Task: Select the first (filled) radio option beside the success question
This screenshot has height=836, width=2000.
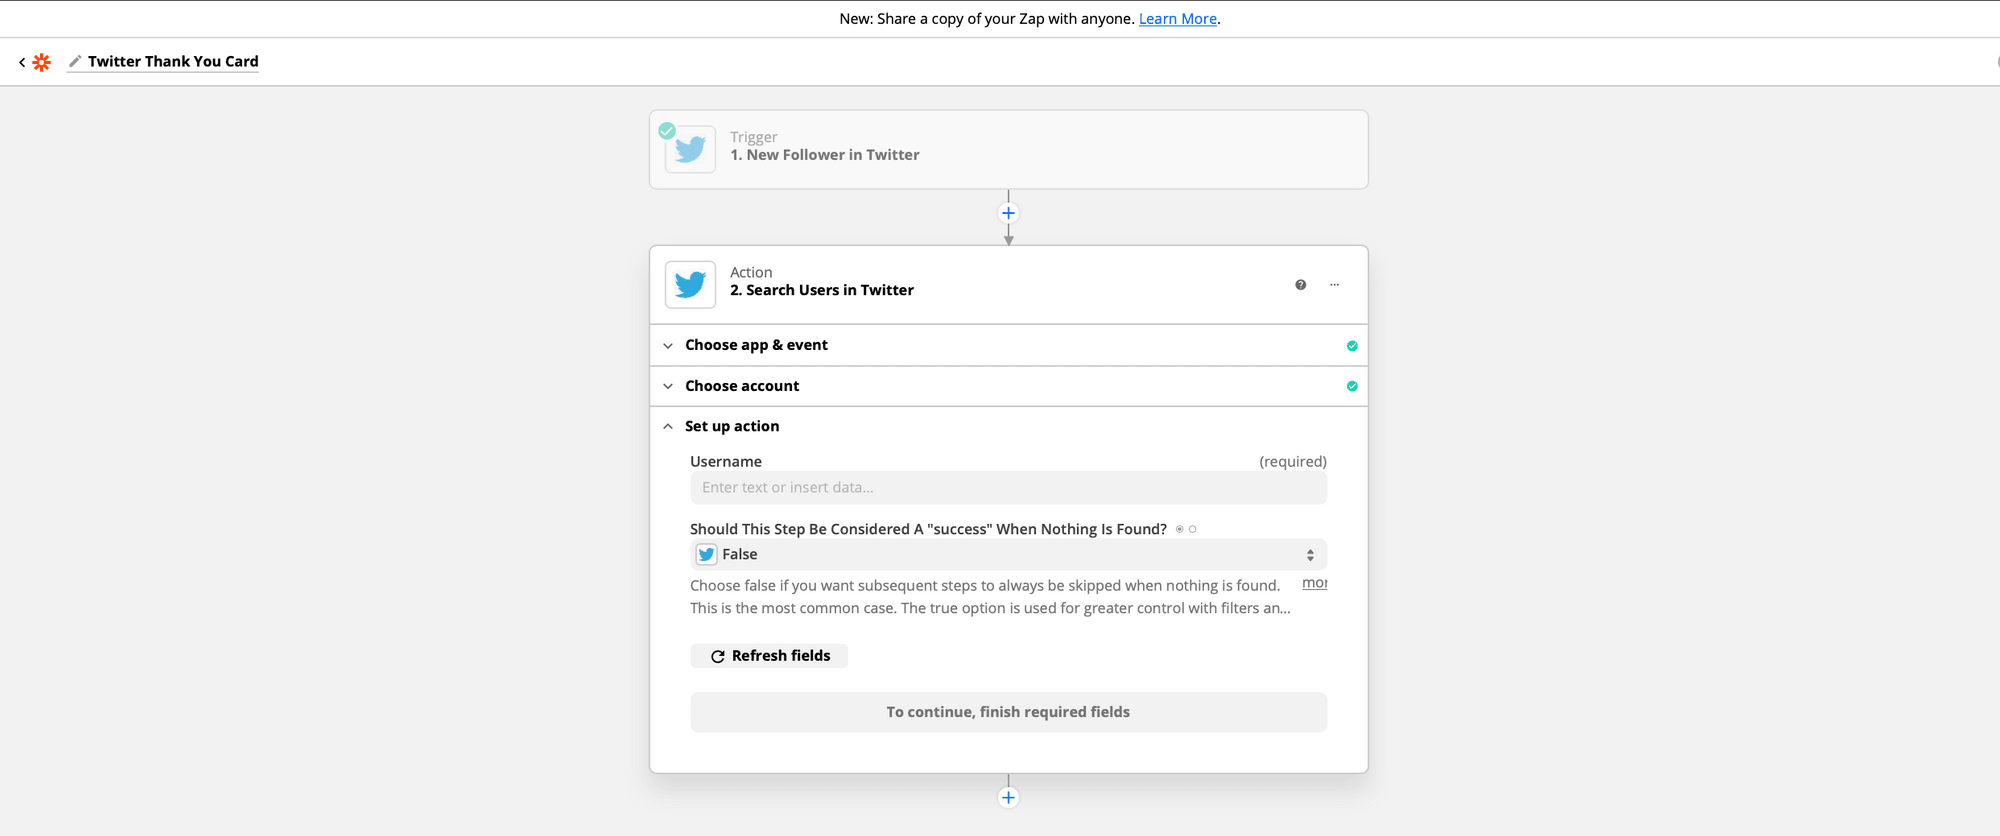Action: tap(1180, 529)
